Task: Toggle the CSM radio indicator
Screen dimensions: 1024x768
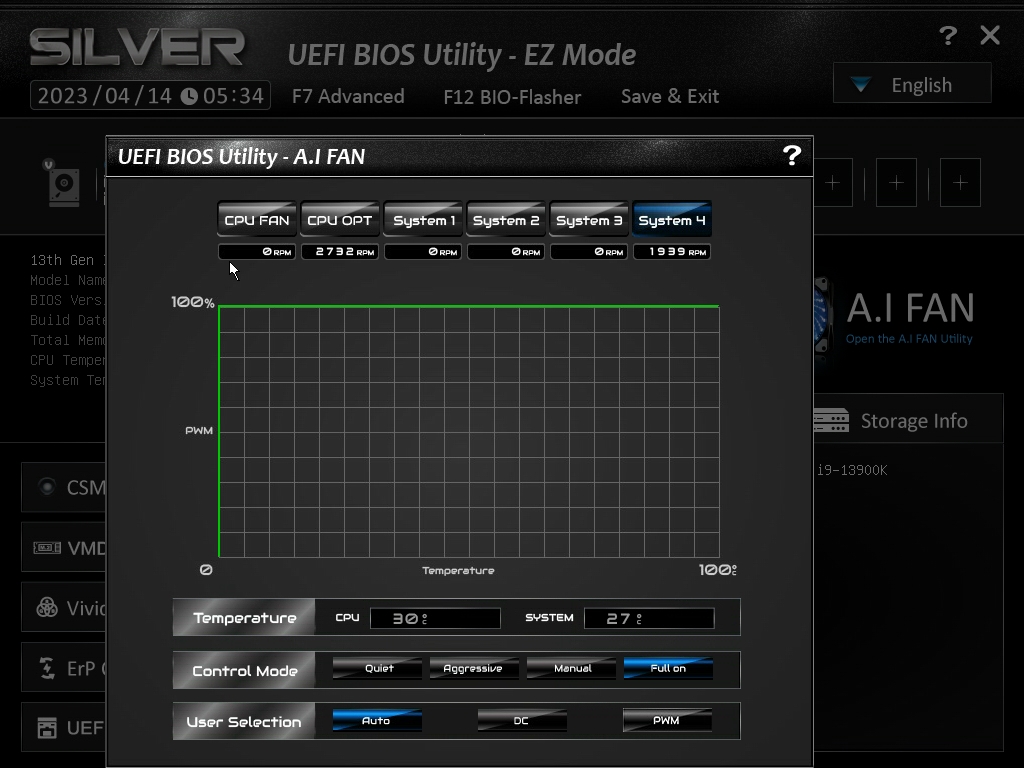Action: click(47, 487)
